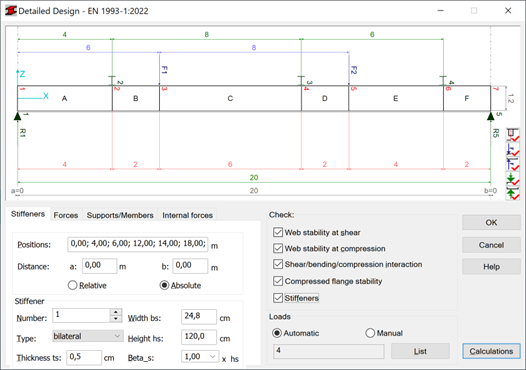Choose Automatic loads option
This screenshot has height=370, width=526.
(277, 333)
